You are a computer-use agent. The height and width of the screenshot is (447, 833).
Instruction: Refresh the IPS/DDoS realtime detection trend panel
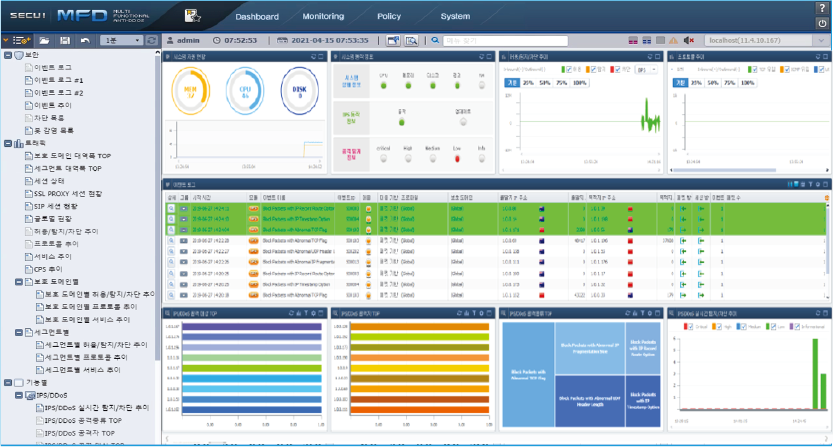818,314
